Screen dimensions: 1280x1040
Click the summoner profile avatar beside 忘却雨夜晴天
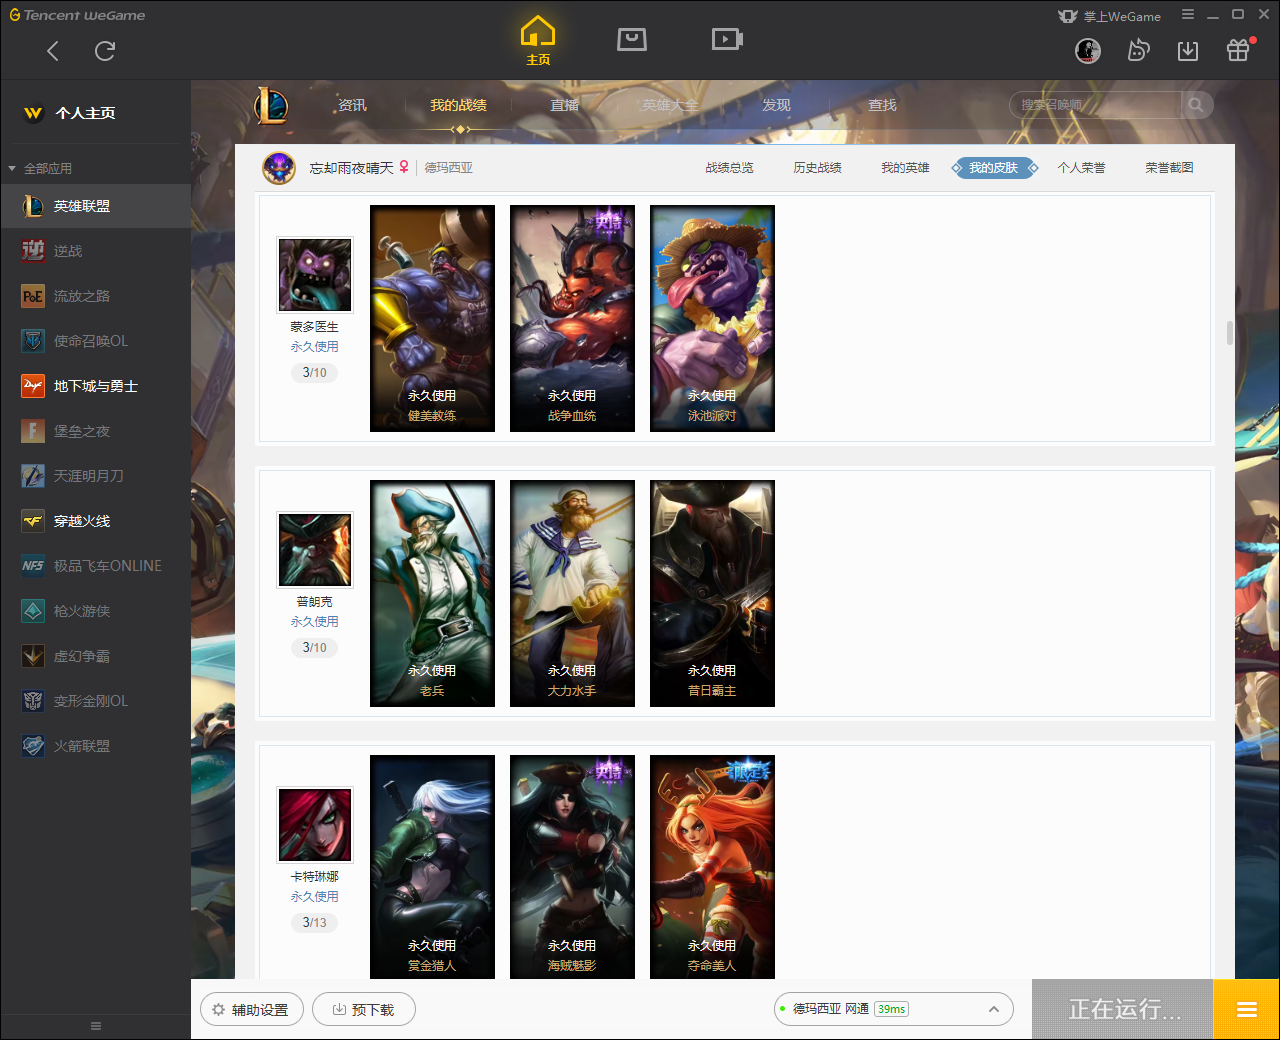(279, 168)
